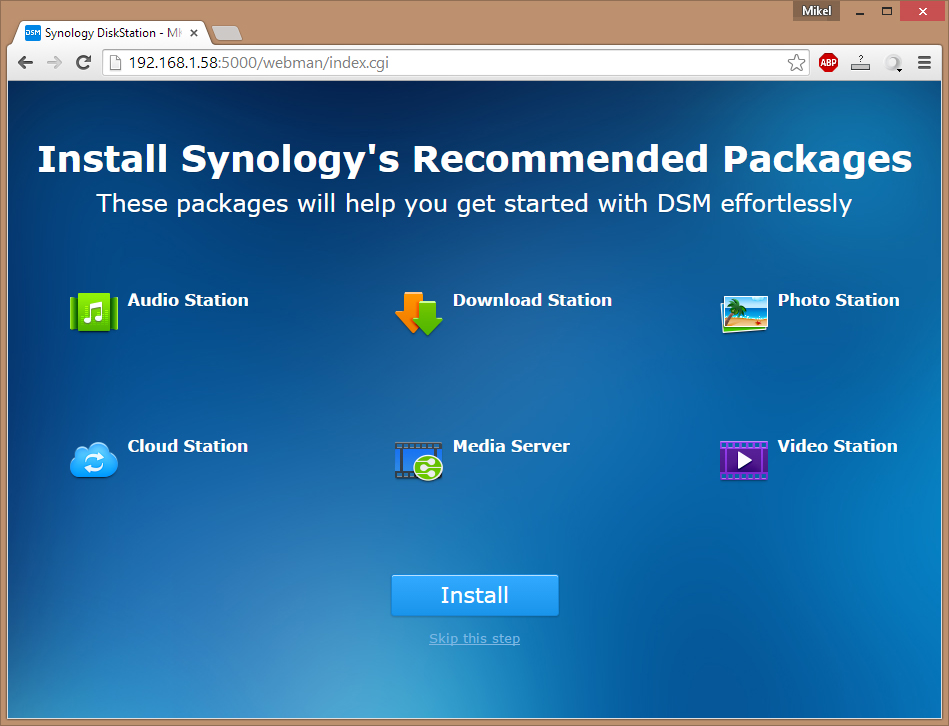
Task: Skip this step link
Action: click(x=474, y=638)
